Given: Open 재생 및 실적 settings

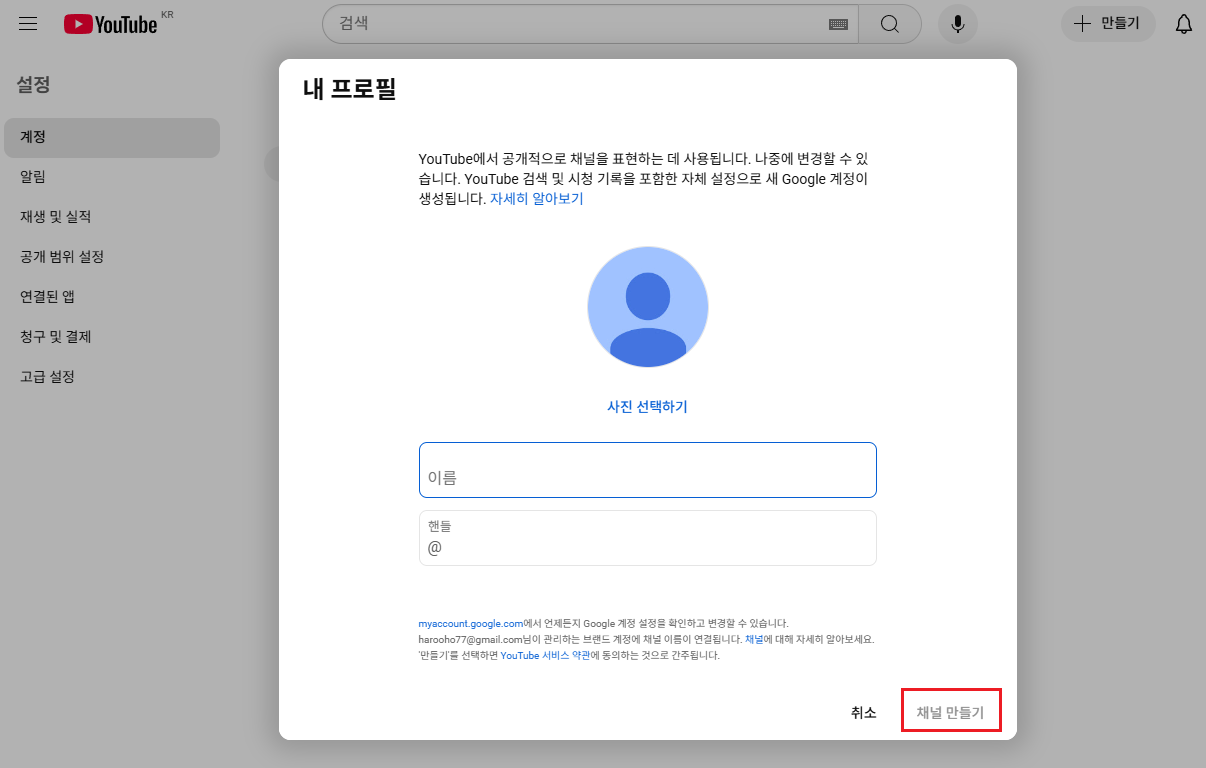Looking at the screenshot, I should click(112, 216).
